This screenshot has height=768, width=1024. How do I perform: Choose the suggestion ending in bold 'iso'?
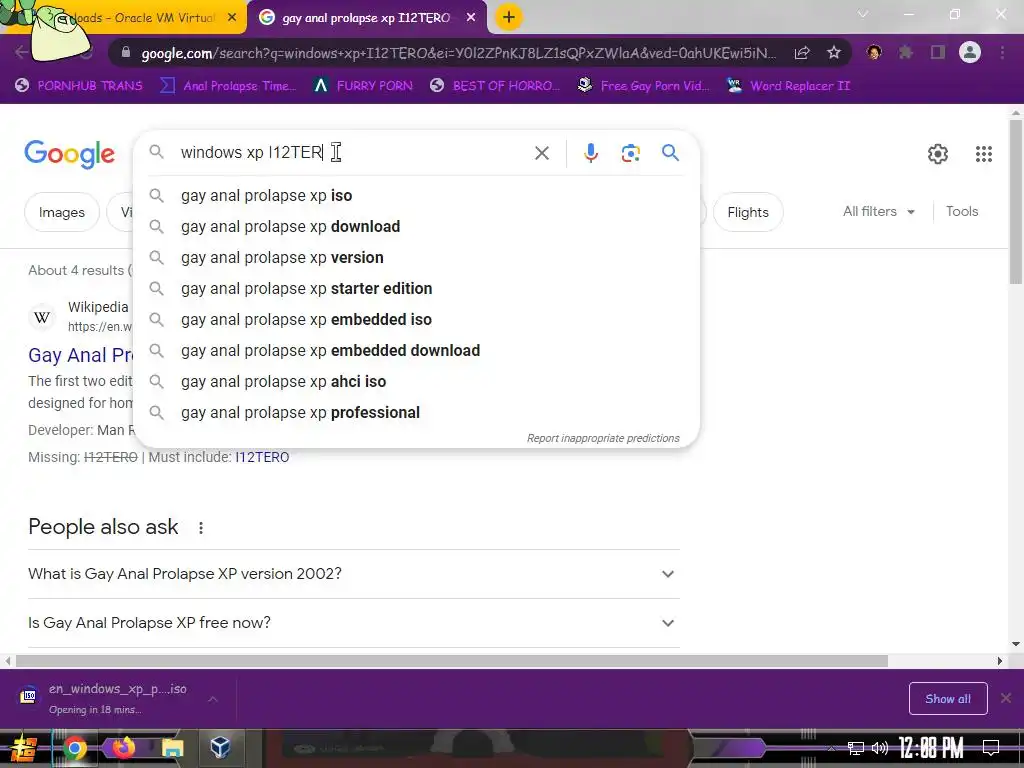[416, 195]
